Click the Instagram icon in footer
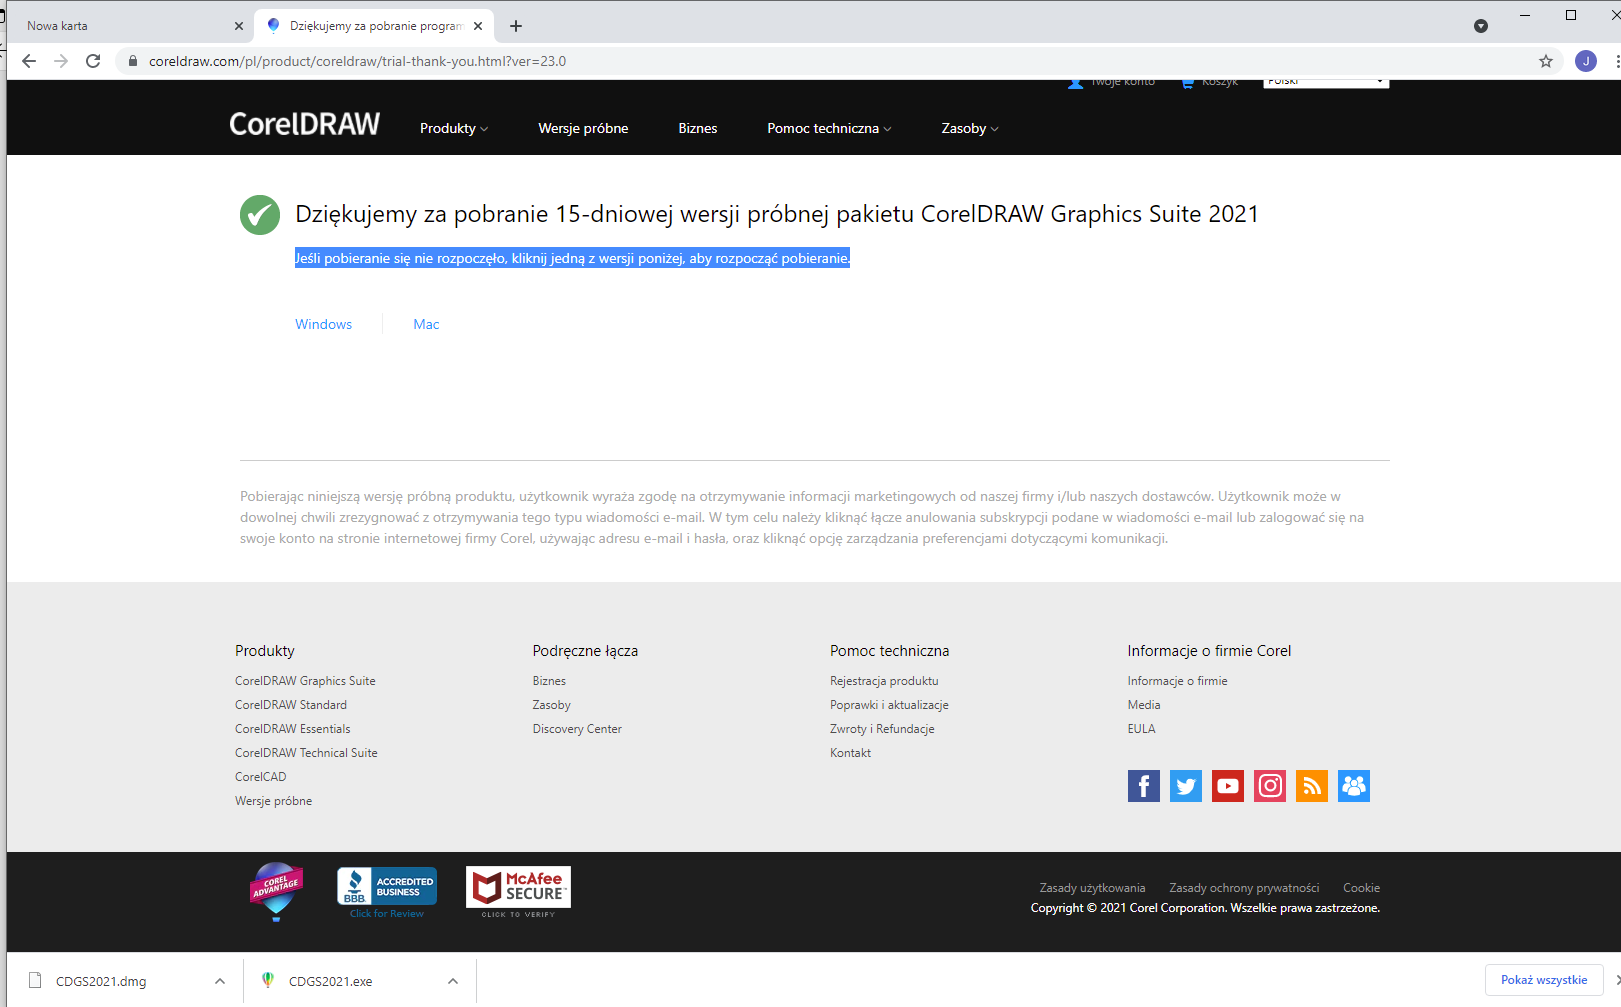Image resolution: width=1621 pixels, height=1007 pixels. pos(1269,786)
